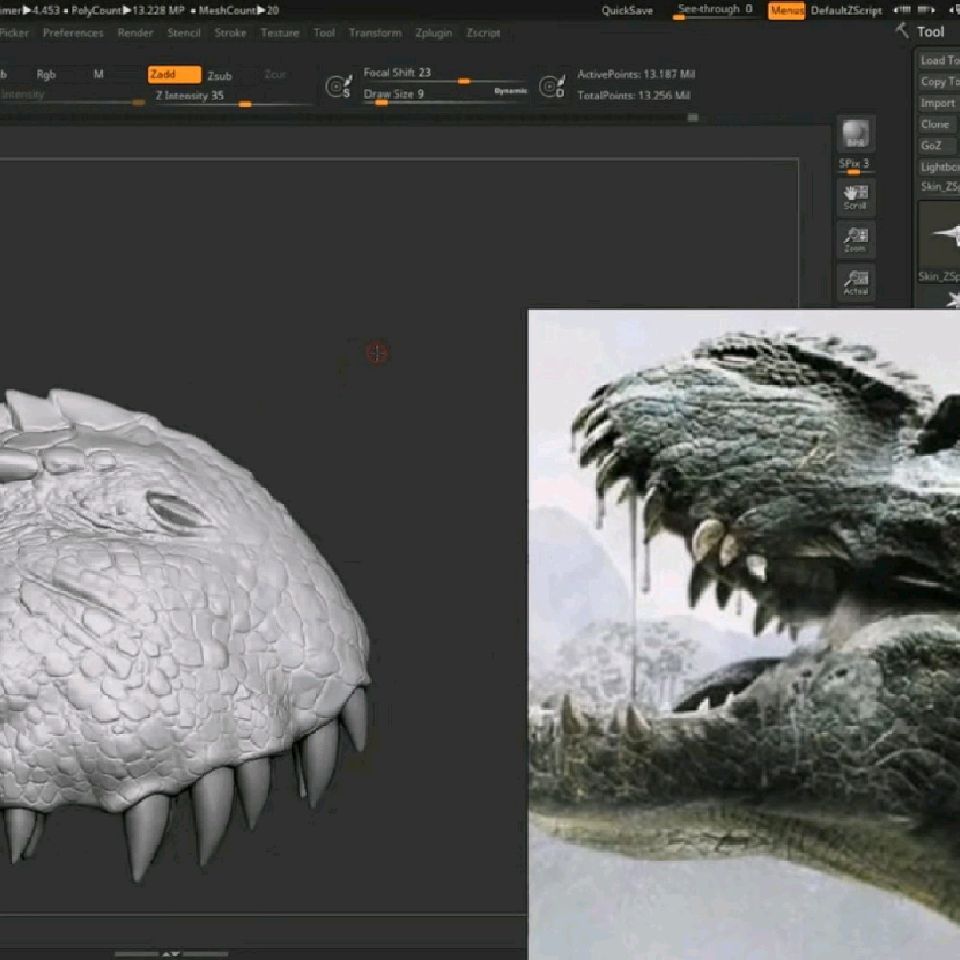Open the Stroke menu

pos(230,33)
